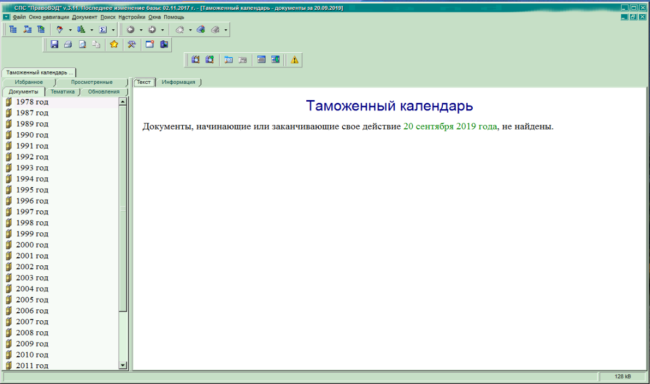Screen dimensions: 650x384
Task: Click the grayed copy pages icon
Action: click(x=96, y=44)
